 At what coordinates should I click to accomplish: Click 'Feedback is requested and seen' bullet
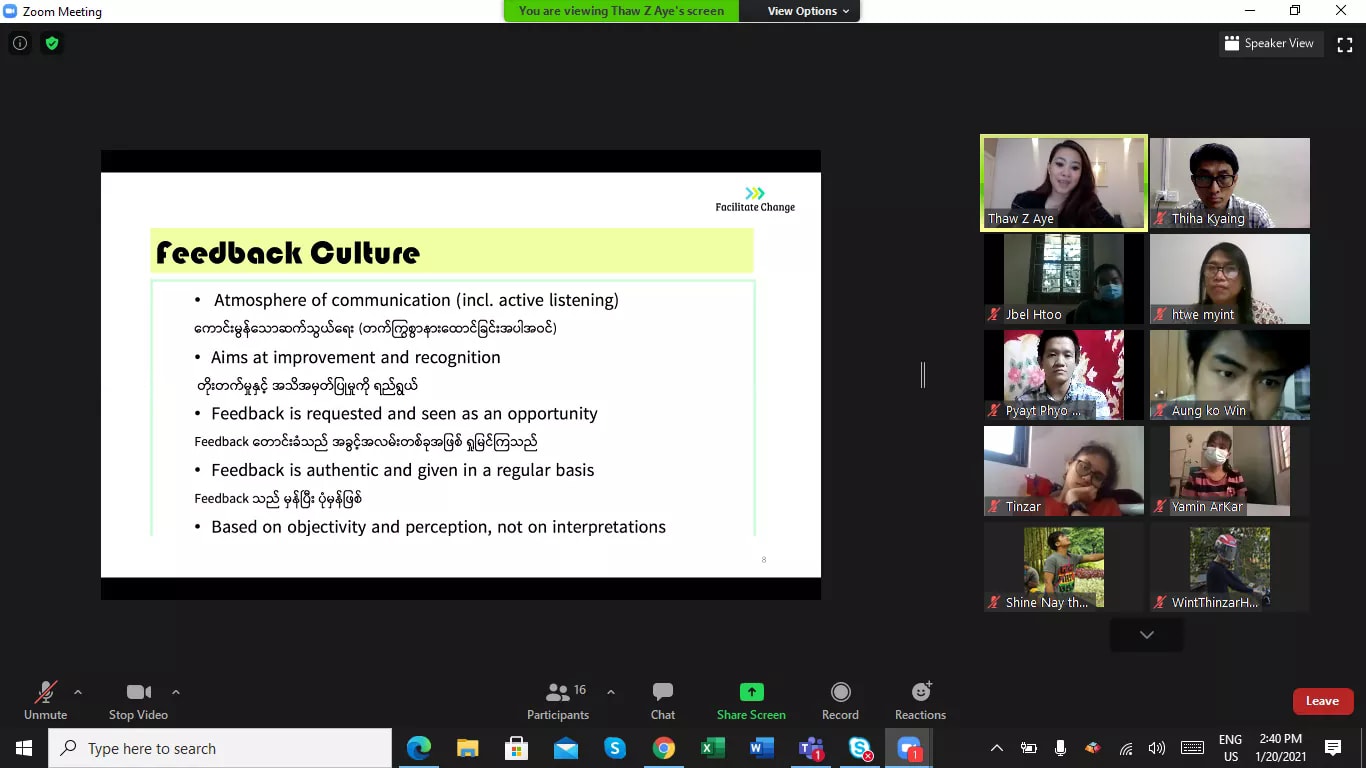tap(404, 414)
